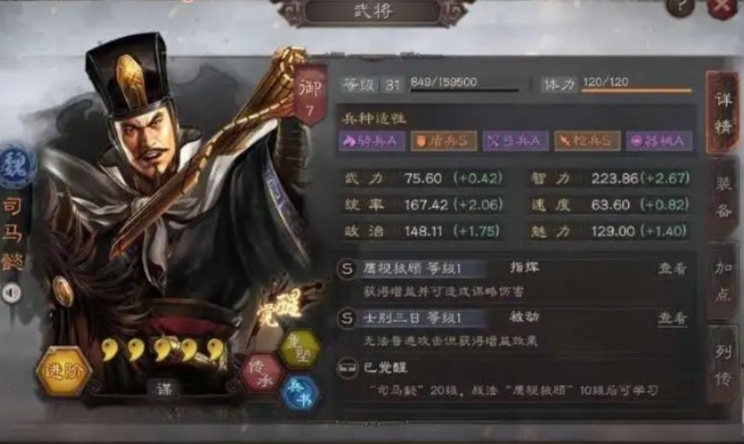Click the 御 7 red banner badge
This screenshot has width=744, height=444.
[x=311, y=96]
